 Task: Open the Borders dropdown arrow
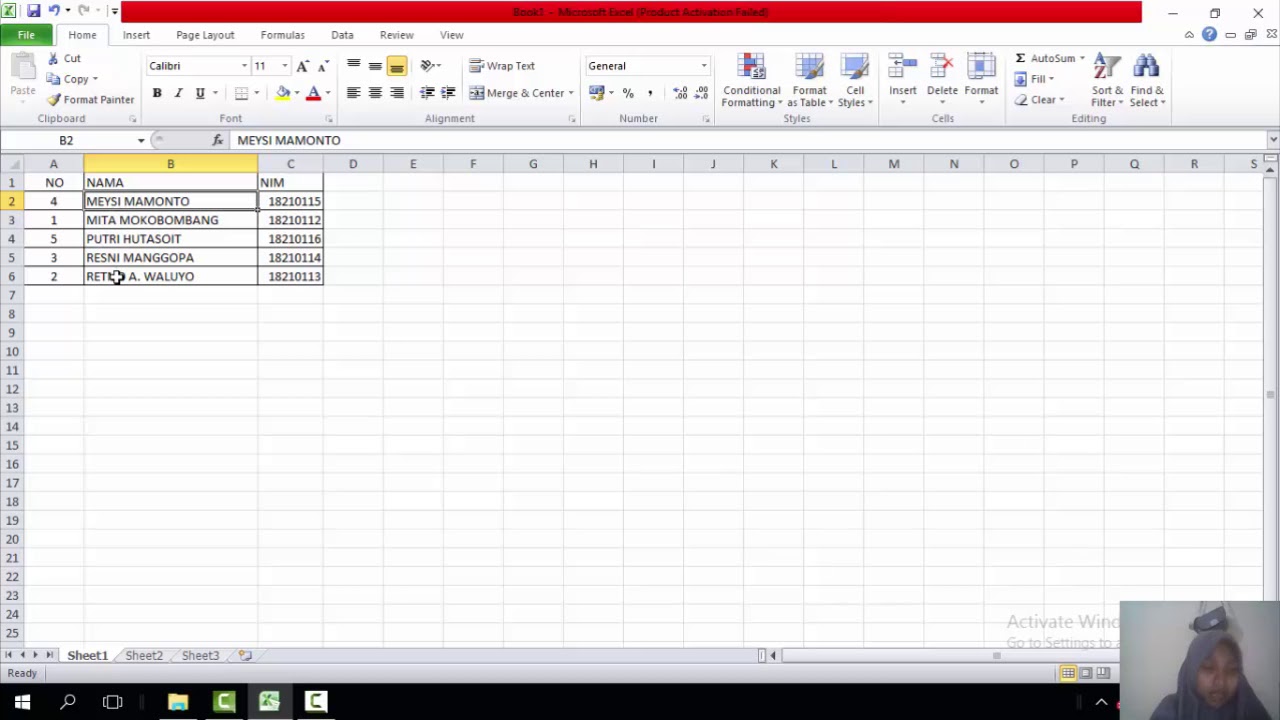pyautogui.click(x=256, y=93)
